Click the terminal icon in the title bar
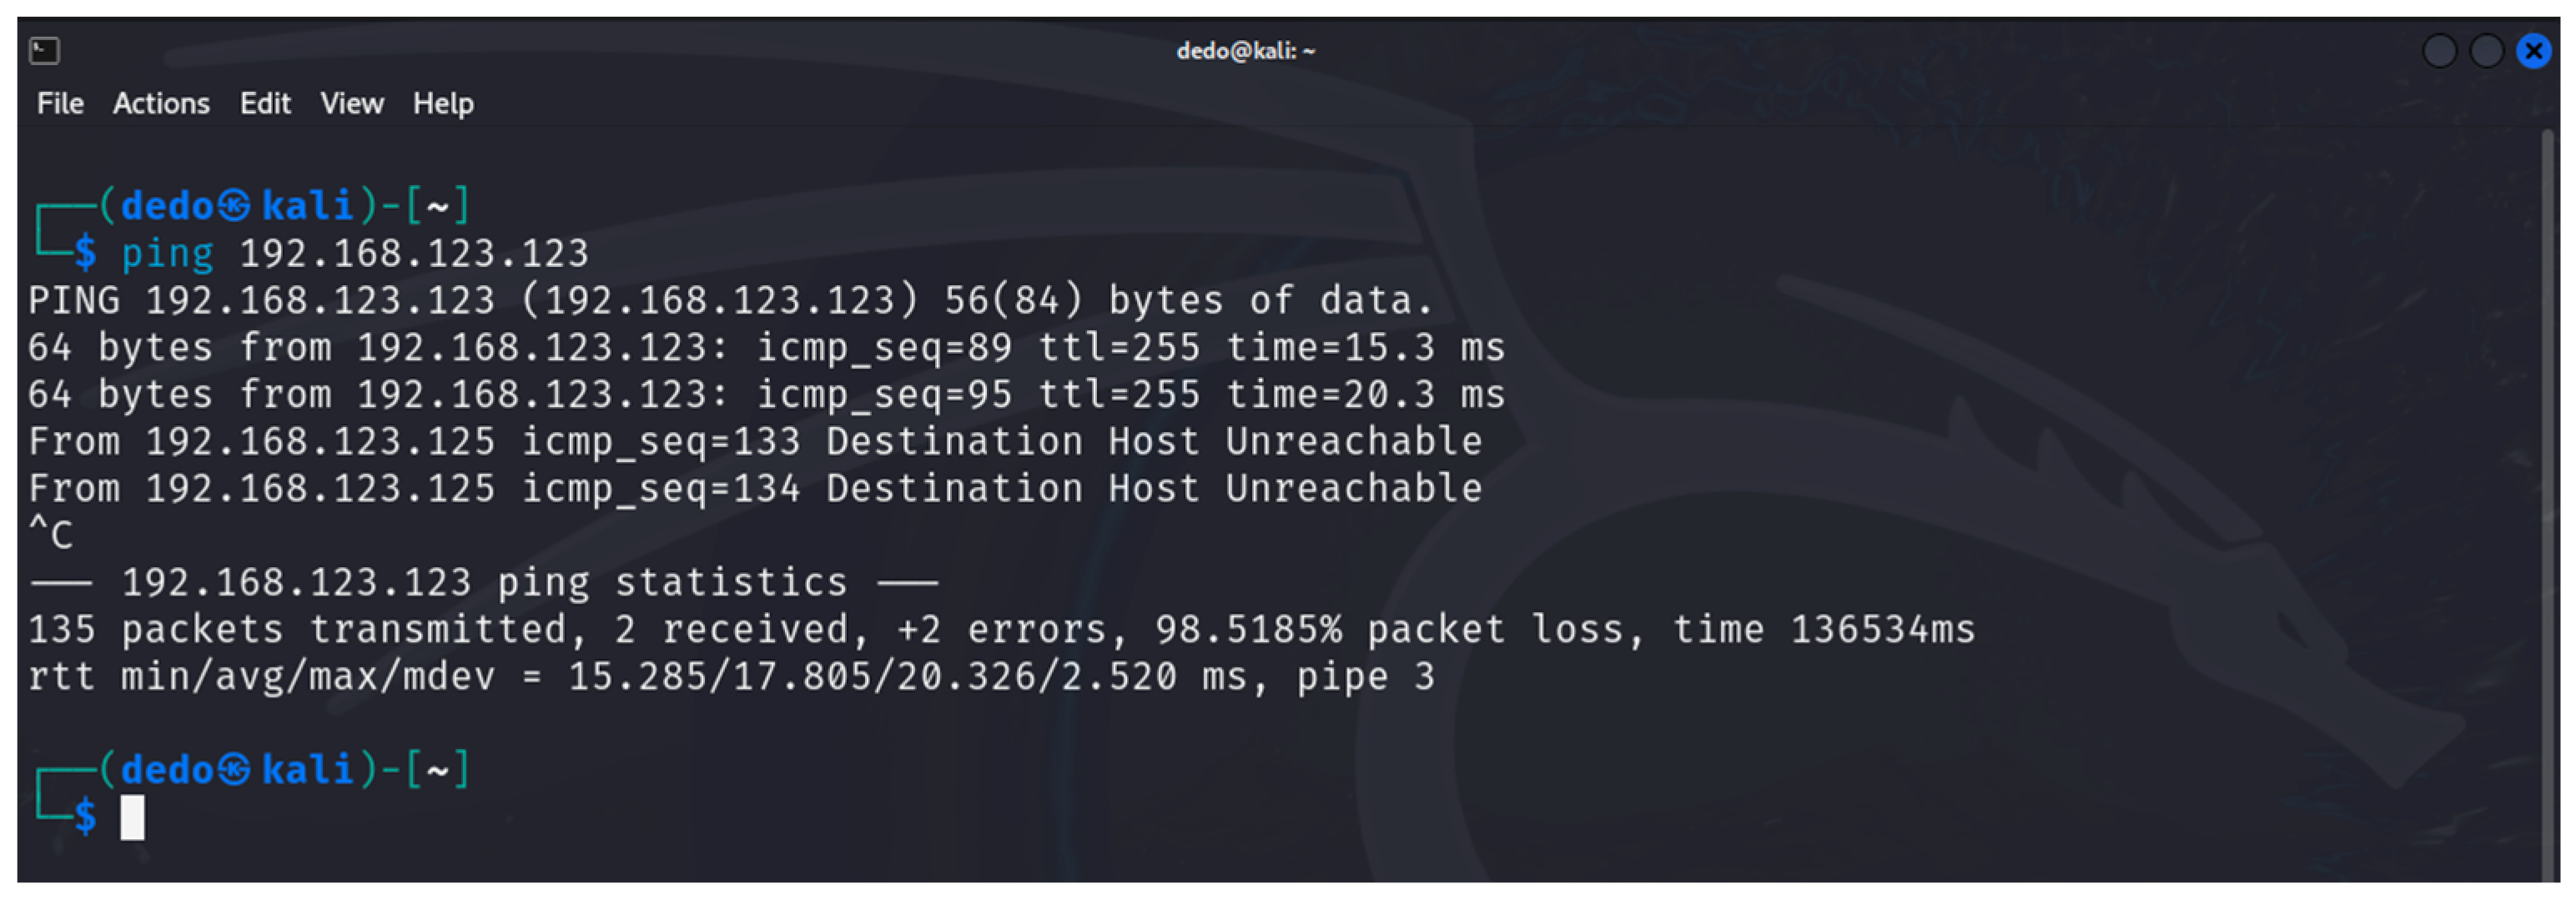2576x904 pixels. (x=44, y=50)
